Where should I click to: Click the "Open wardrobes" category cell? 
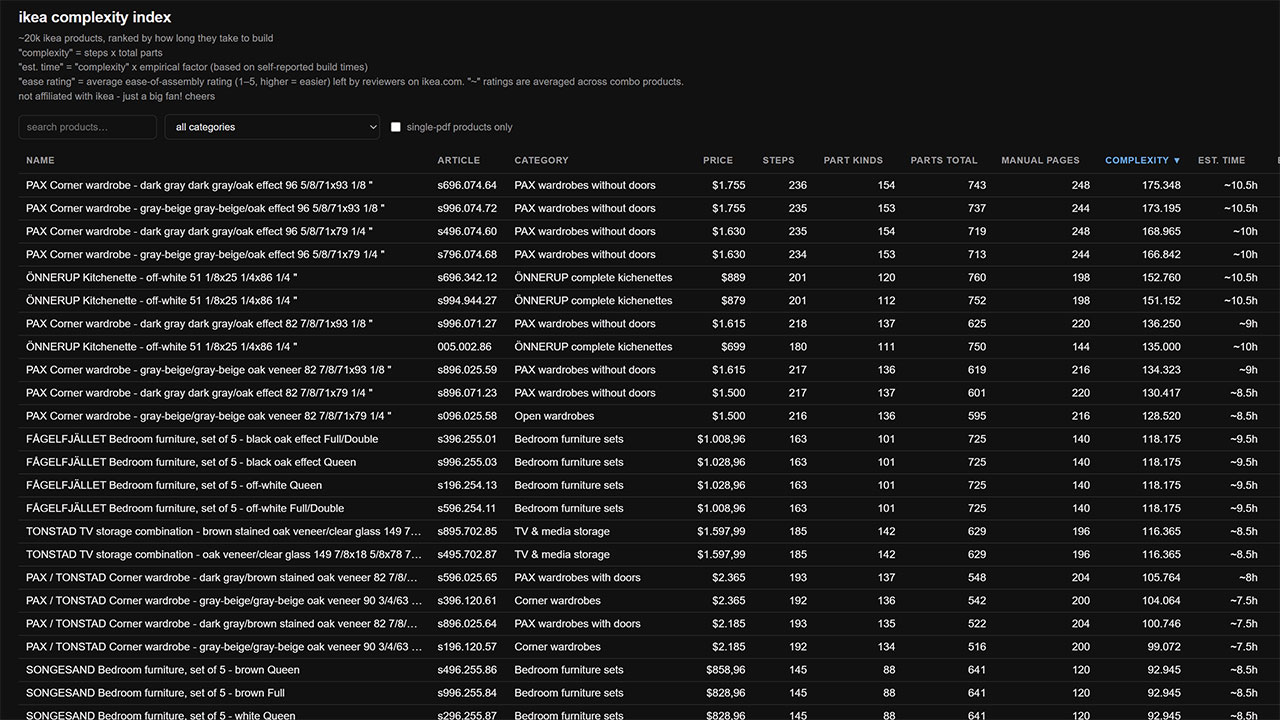(554, 415)
